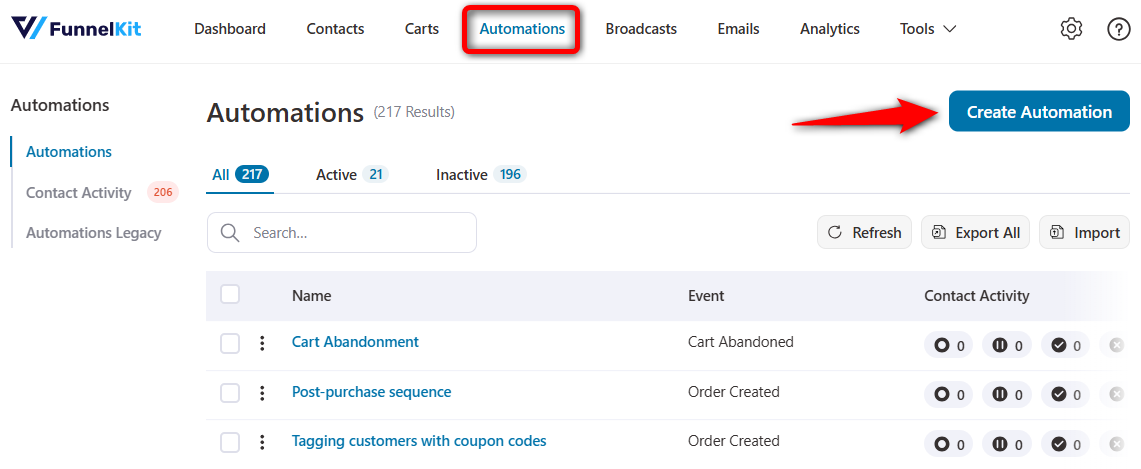Click the Cart Abandoned event cell

click(x=741, y=341)
